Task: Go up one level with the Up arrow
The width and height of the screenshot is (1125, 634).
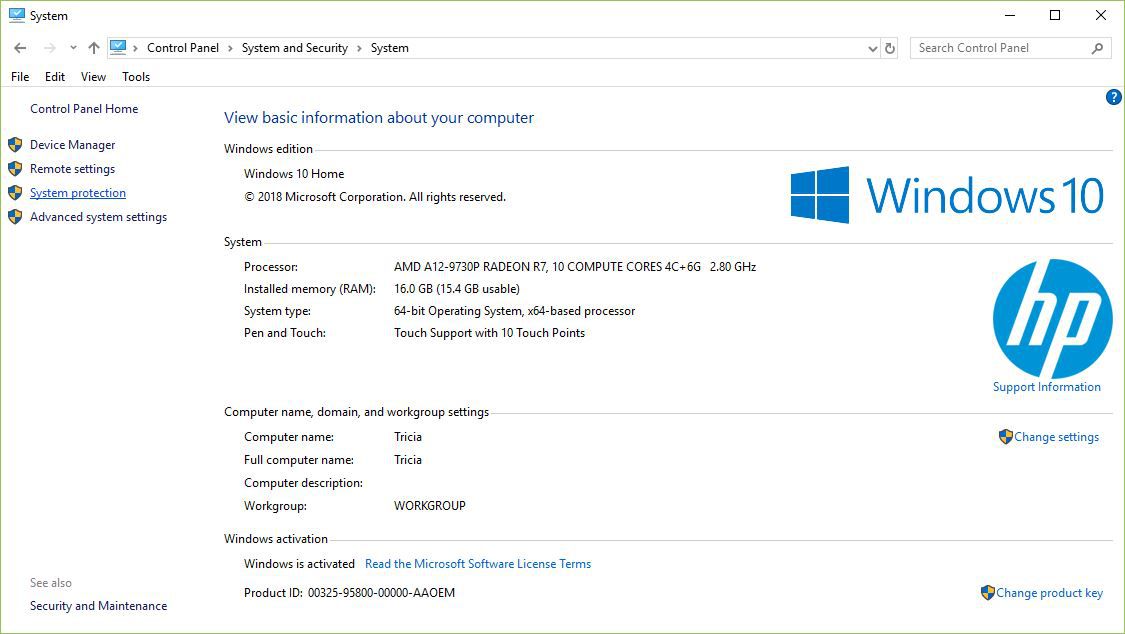Action: click(94, 48)
